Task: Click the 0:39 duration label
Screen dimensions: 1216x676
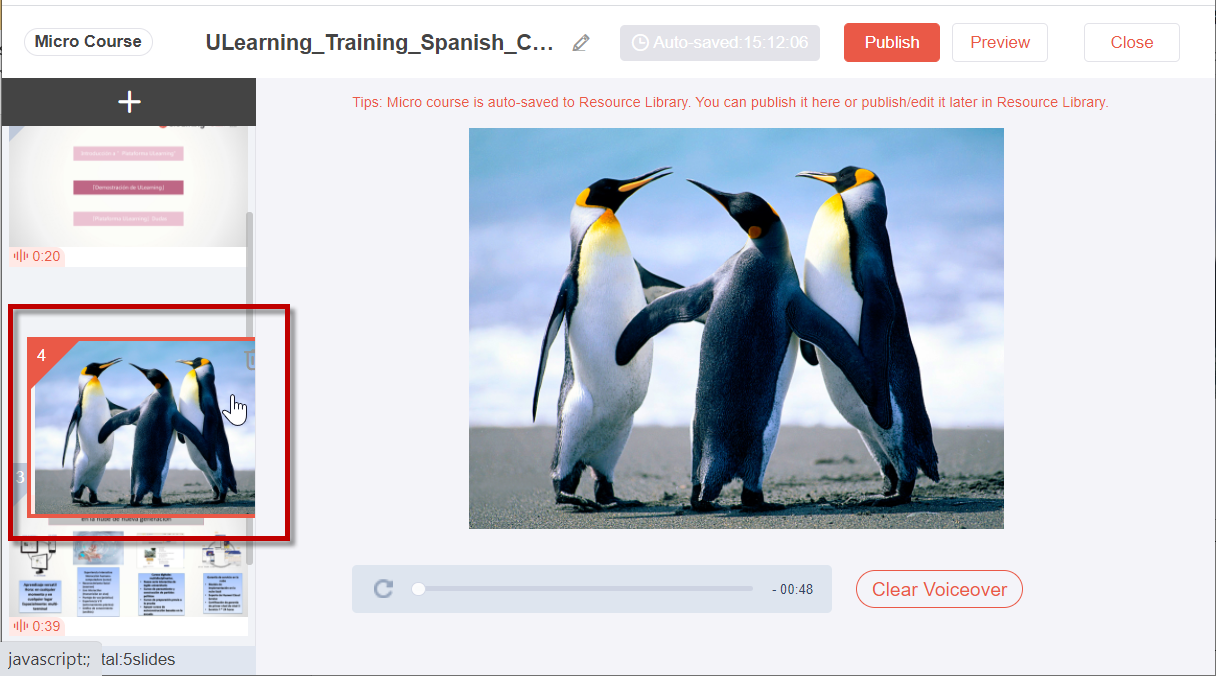Action: point(47,626)
